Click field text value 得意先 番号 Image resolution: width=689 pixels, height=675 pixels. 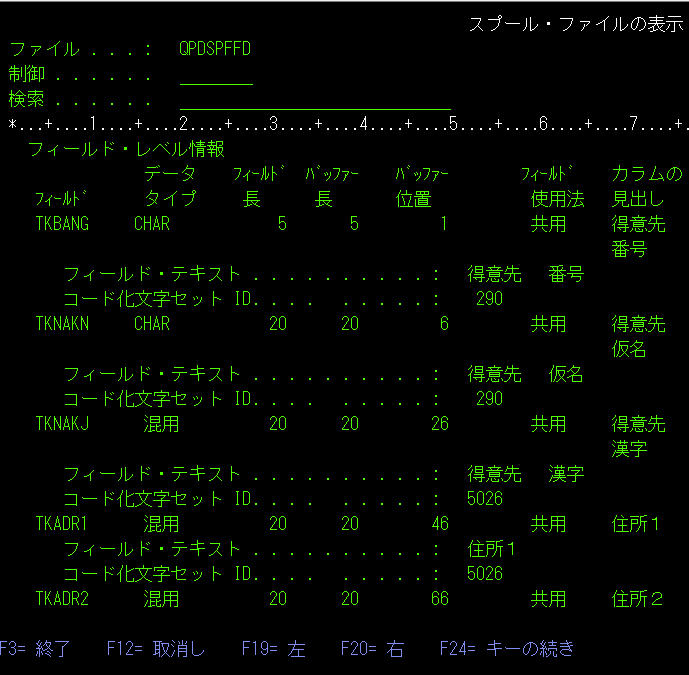(x=526, y=274)
